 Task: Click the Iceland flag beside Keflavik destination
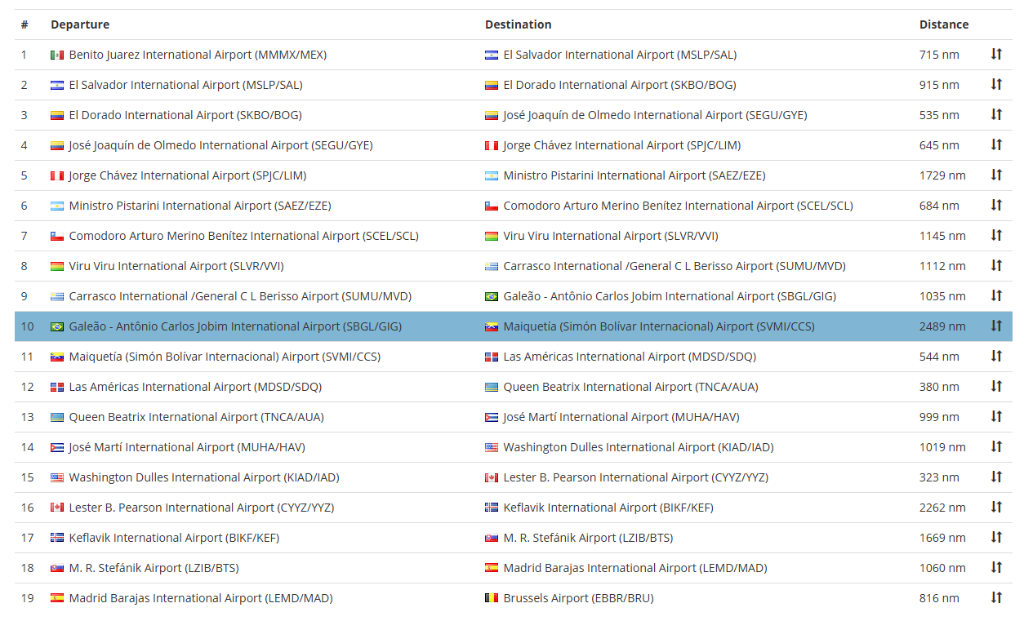491,507
